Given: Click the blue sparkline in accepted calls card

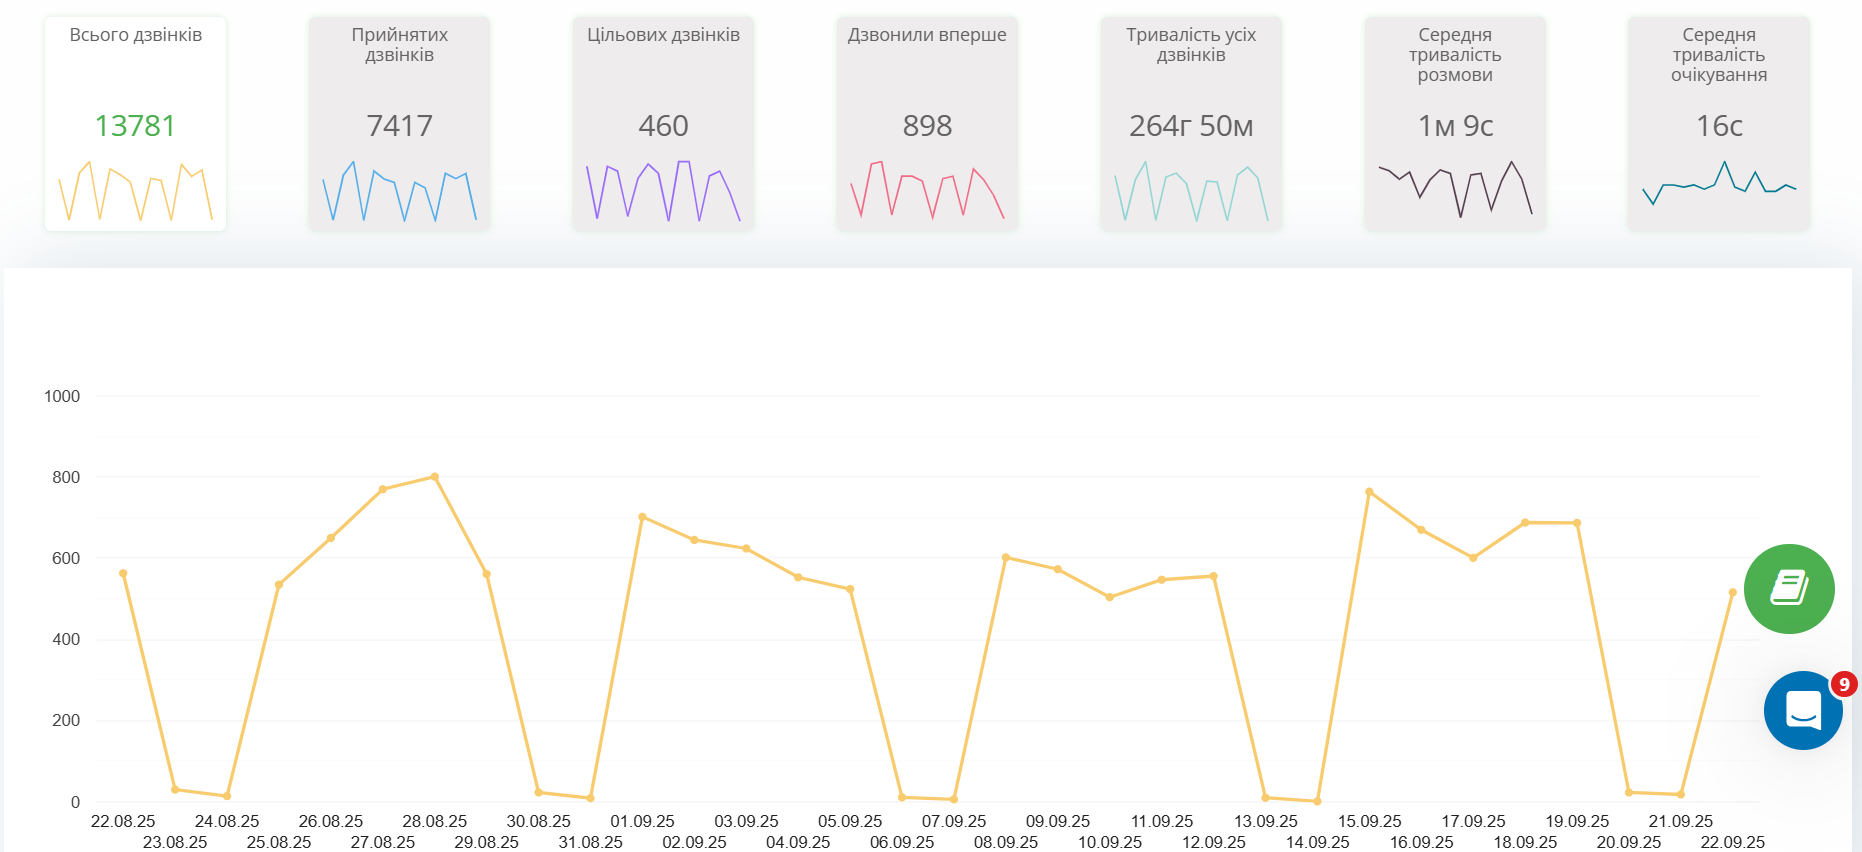Looking at the screenshot, I should pyautogui.click(x=399, y=190).
